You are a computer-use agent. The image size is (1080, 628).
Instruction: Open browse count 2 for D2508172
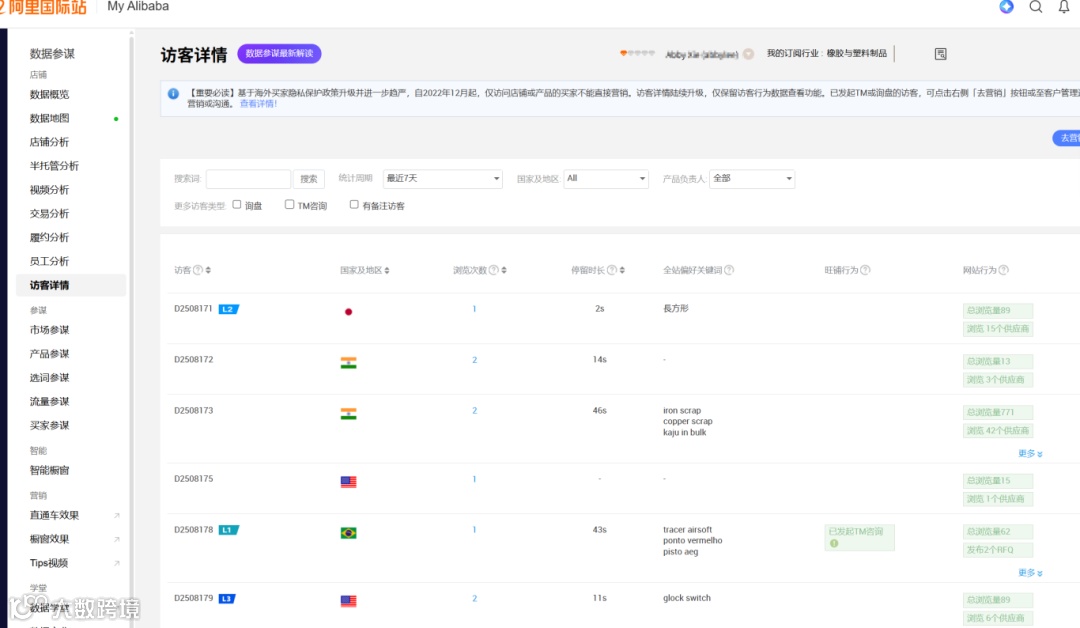[475, 360]
